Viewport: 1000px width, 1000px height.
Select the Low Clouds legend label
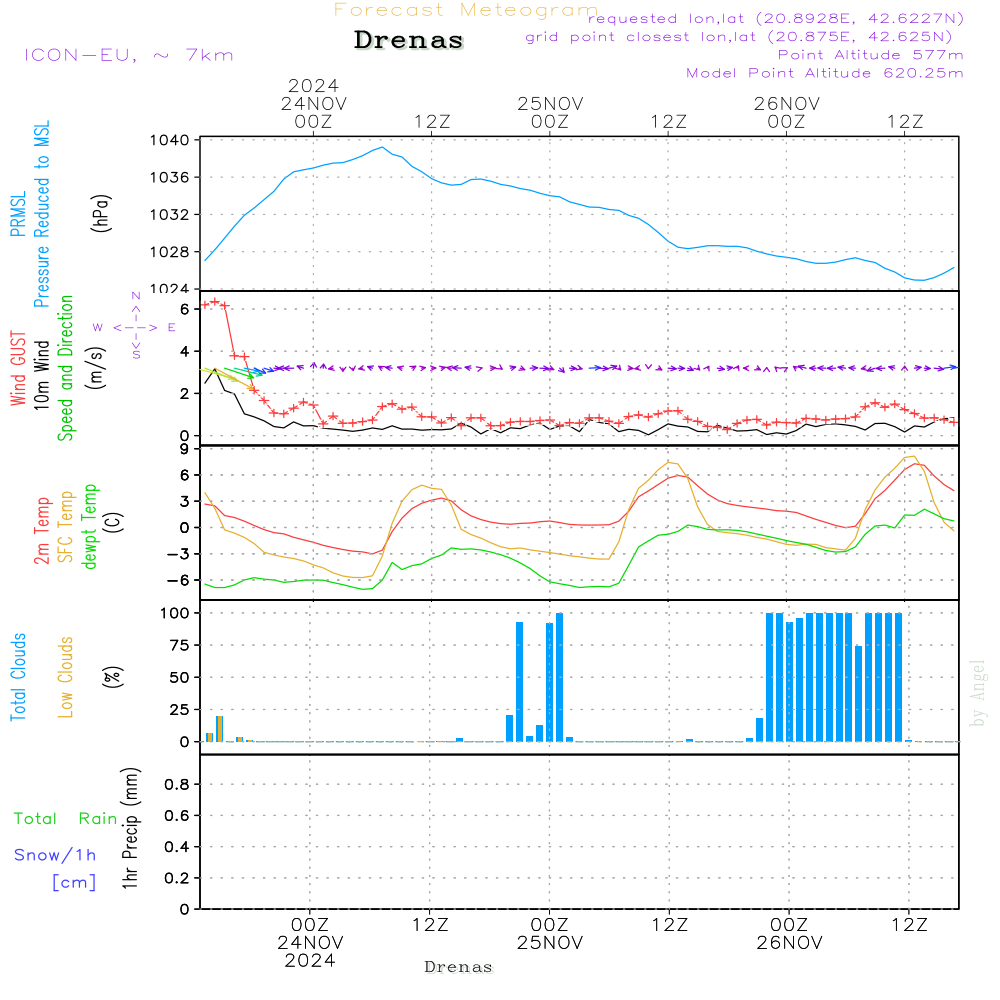(x=67, y=677)
